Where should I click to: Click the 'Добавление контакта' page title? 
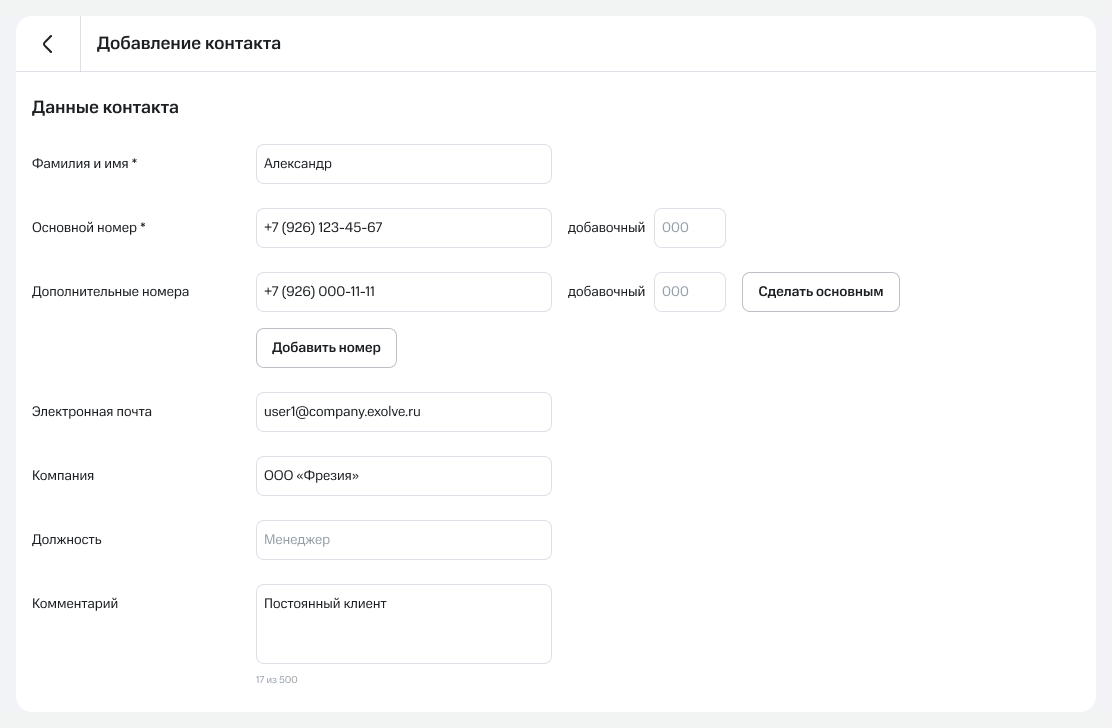coord(188,44)
